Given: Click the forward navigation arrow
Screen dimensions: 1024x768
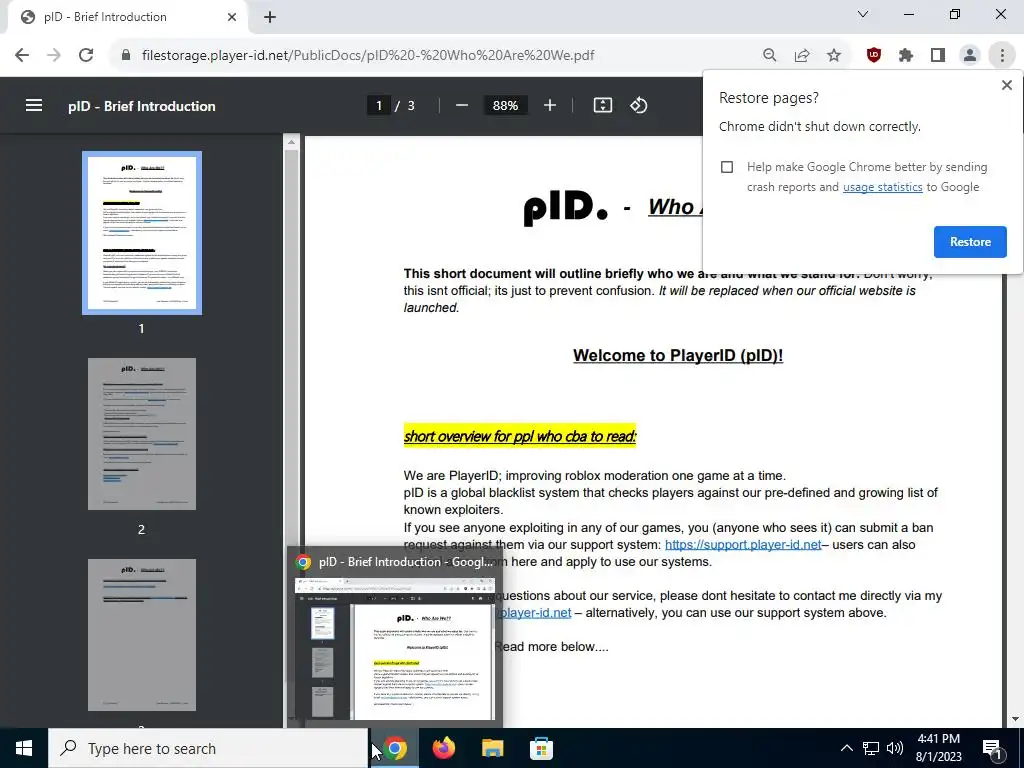Looking at the screenshot, I should 54,56.
